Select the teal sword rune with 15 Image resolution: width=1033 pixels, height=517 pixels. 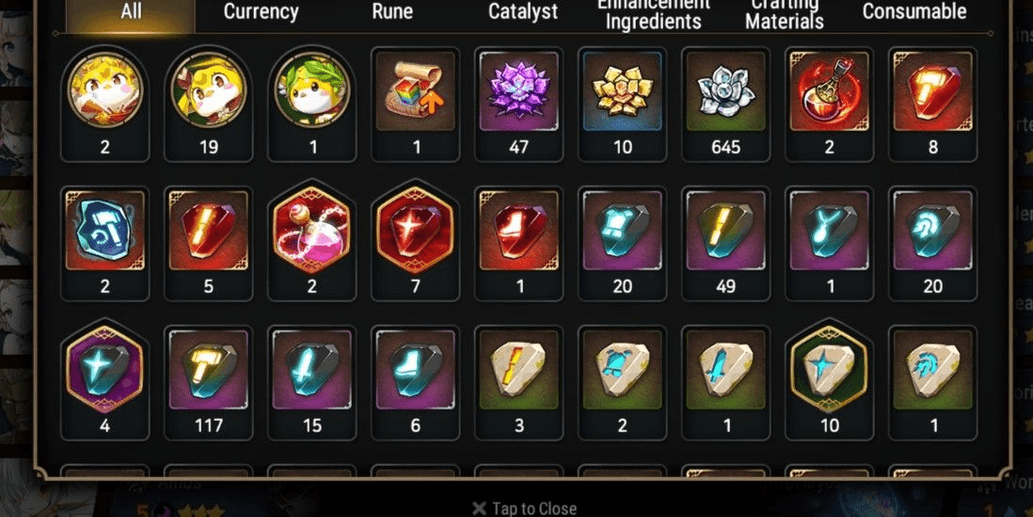(312, 383)
